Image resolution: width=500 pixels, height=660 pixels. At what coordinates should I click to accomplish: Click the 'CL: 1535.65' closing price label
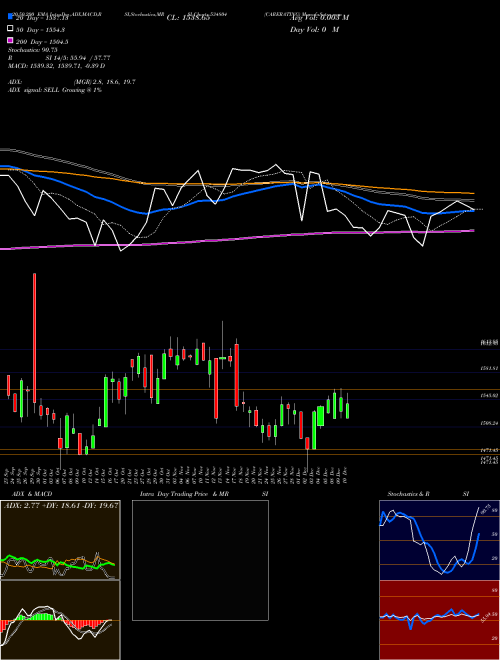click(x=188, y=18)
